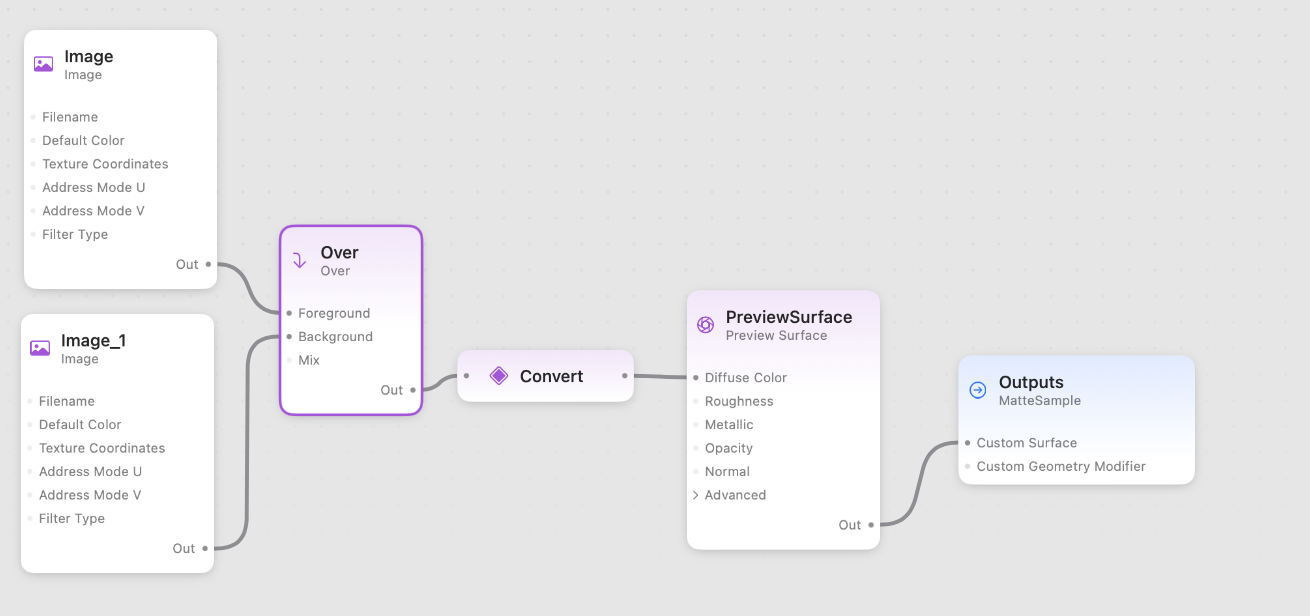This screenshot has width=1310, height=616.
Task: Click Diffuse Color input on PreviewSurface
Action: tap(696, 378)
